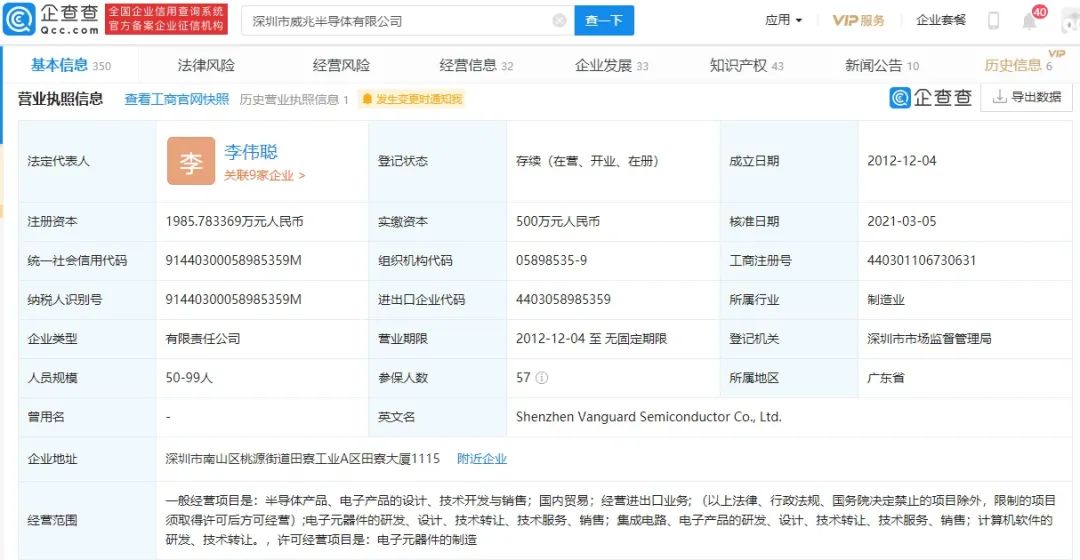This screenshot has width=1080, height=560.
Task: Open the mobile app phone icon
Action: 993,21
